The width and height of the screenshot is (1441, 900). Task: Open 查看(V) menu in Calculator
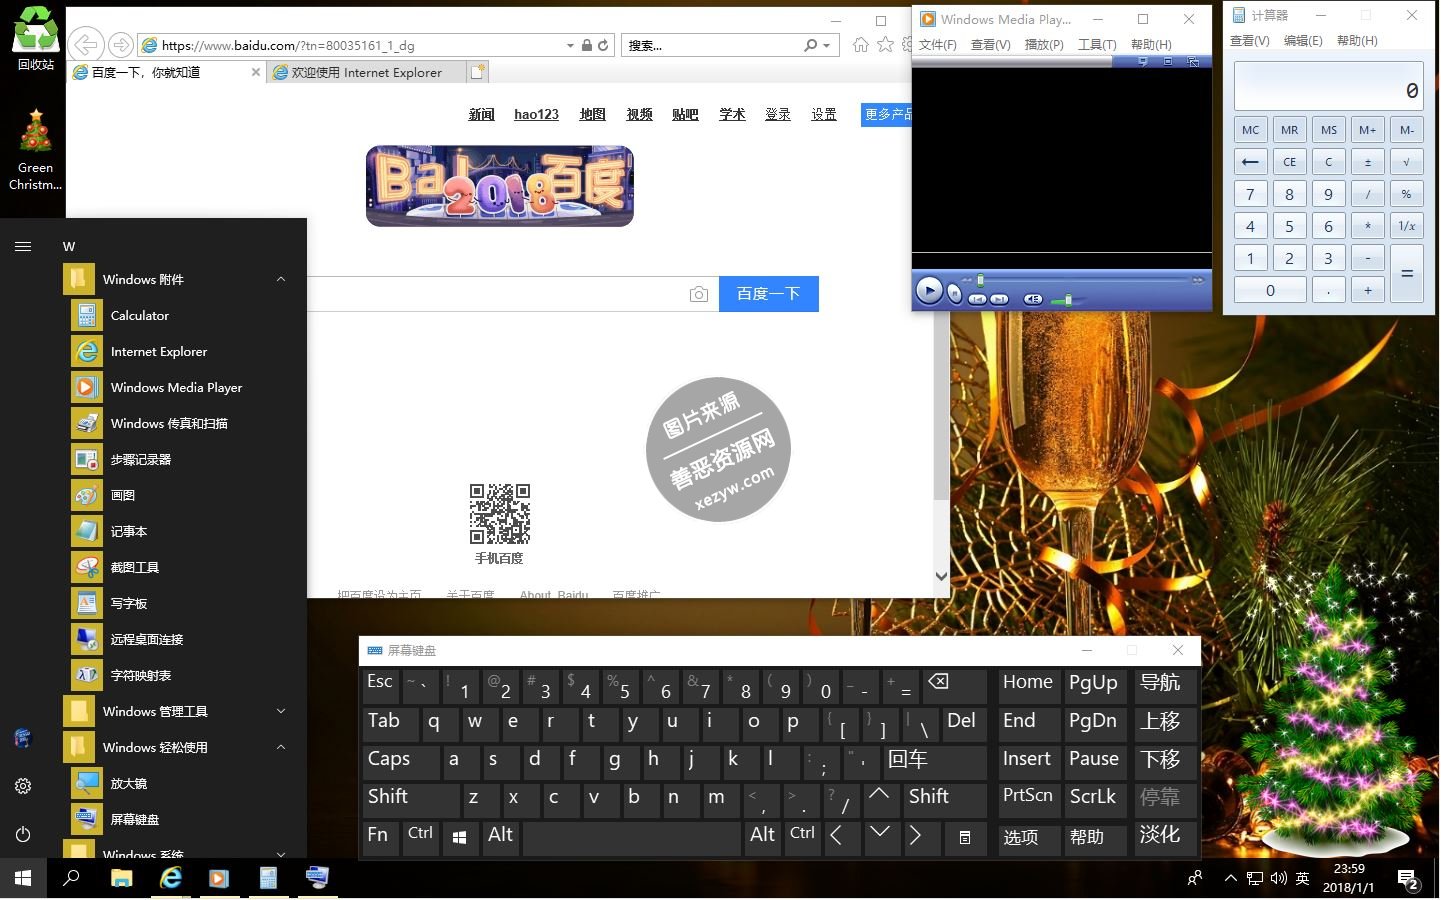click(x=1249, y=41)
